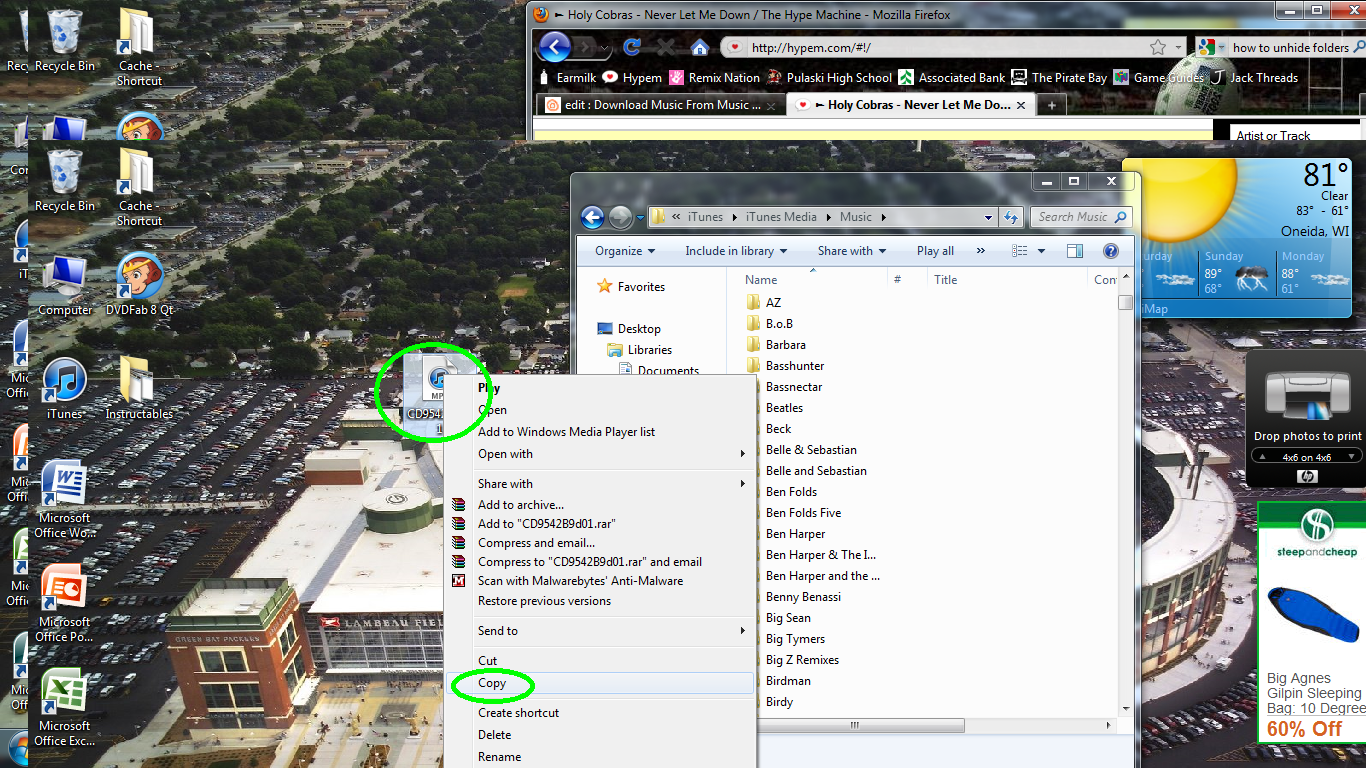Image resolution: width=1366 pixels, height=768 pixels.
Task: Open The Pirate Bay bookmark
Action: click(x=1059, y=77)
